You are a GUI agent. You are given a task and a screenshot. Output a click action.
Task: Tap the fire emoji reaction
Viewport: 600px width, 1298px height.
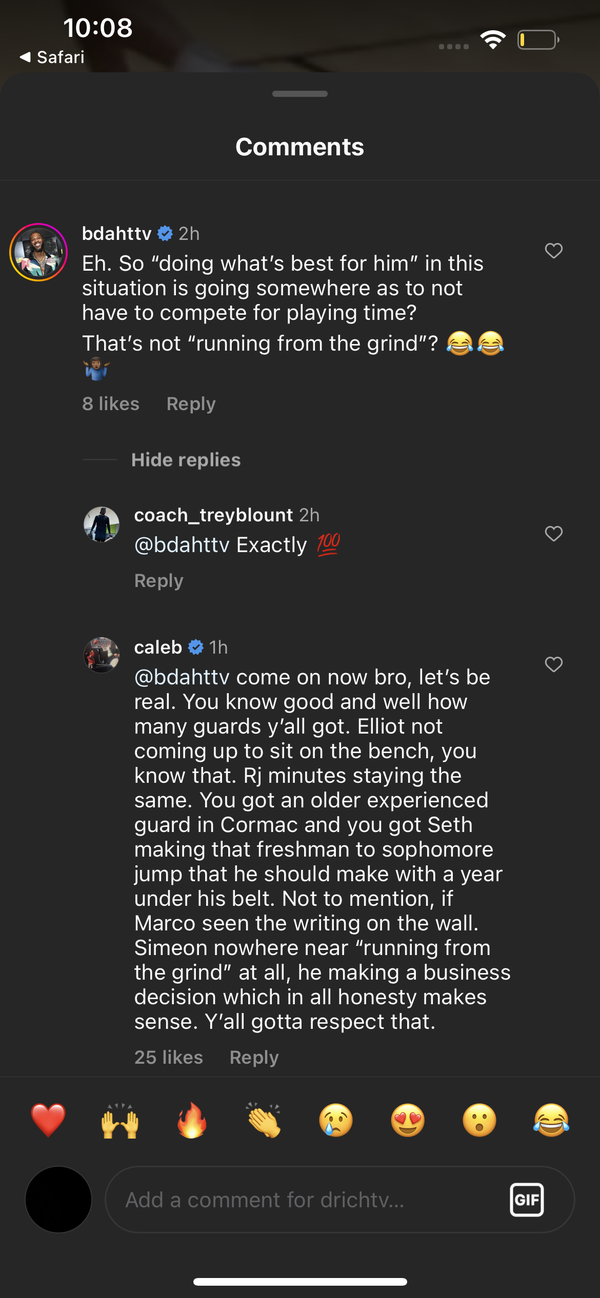click(x=191, y=1120)
